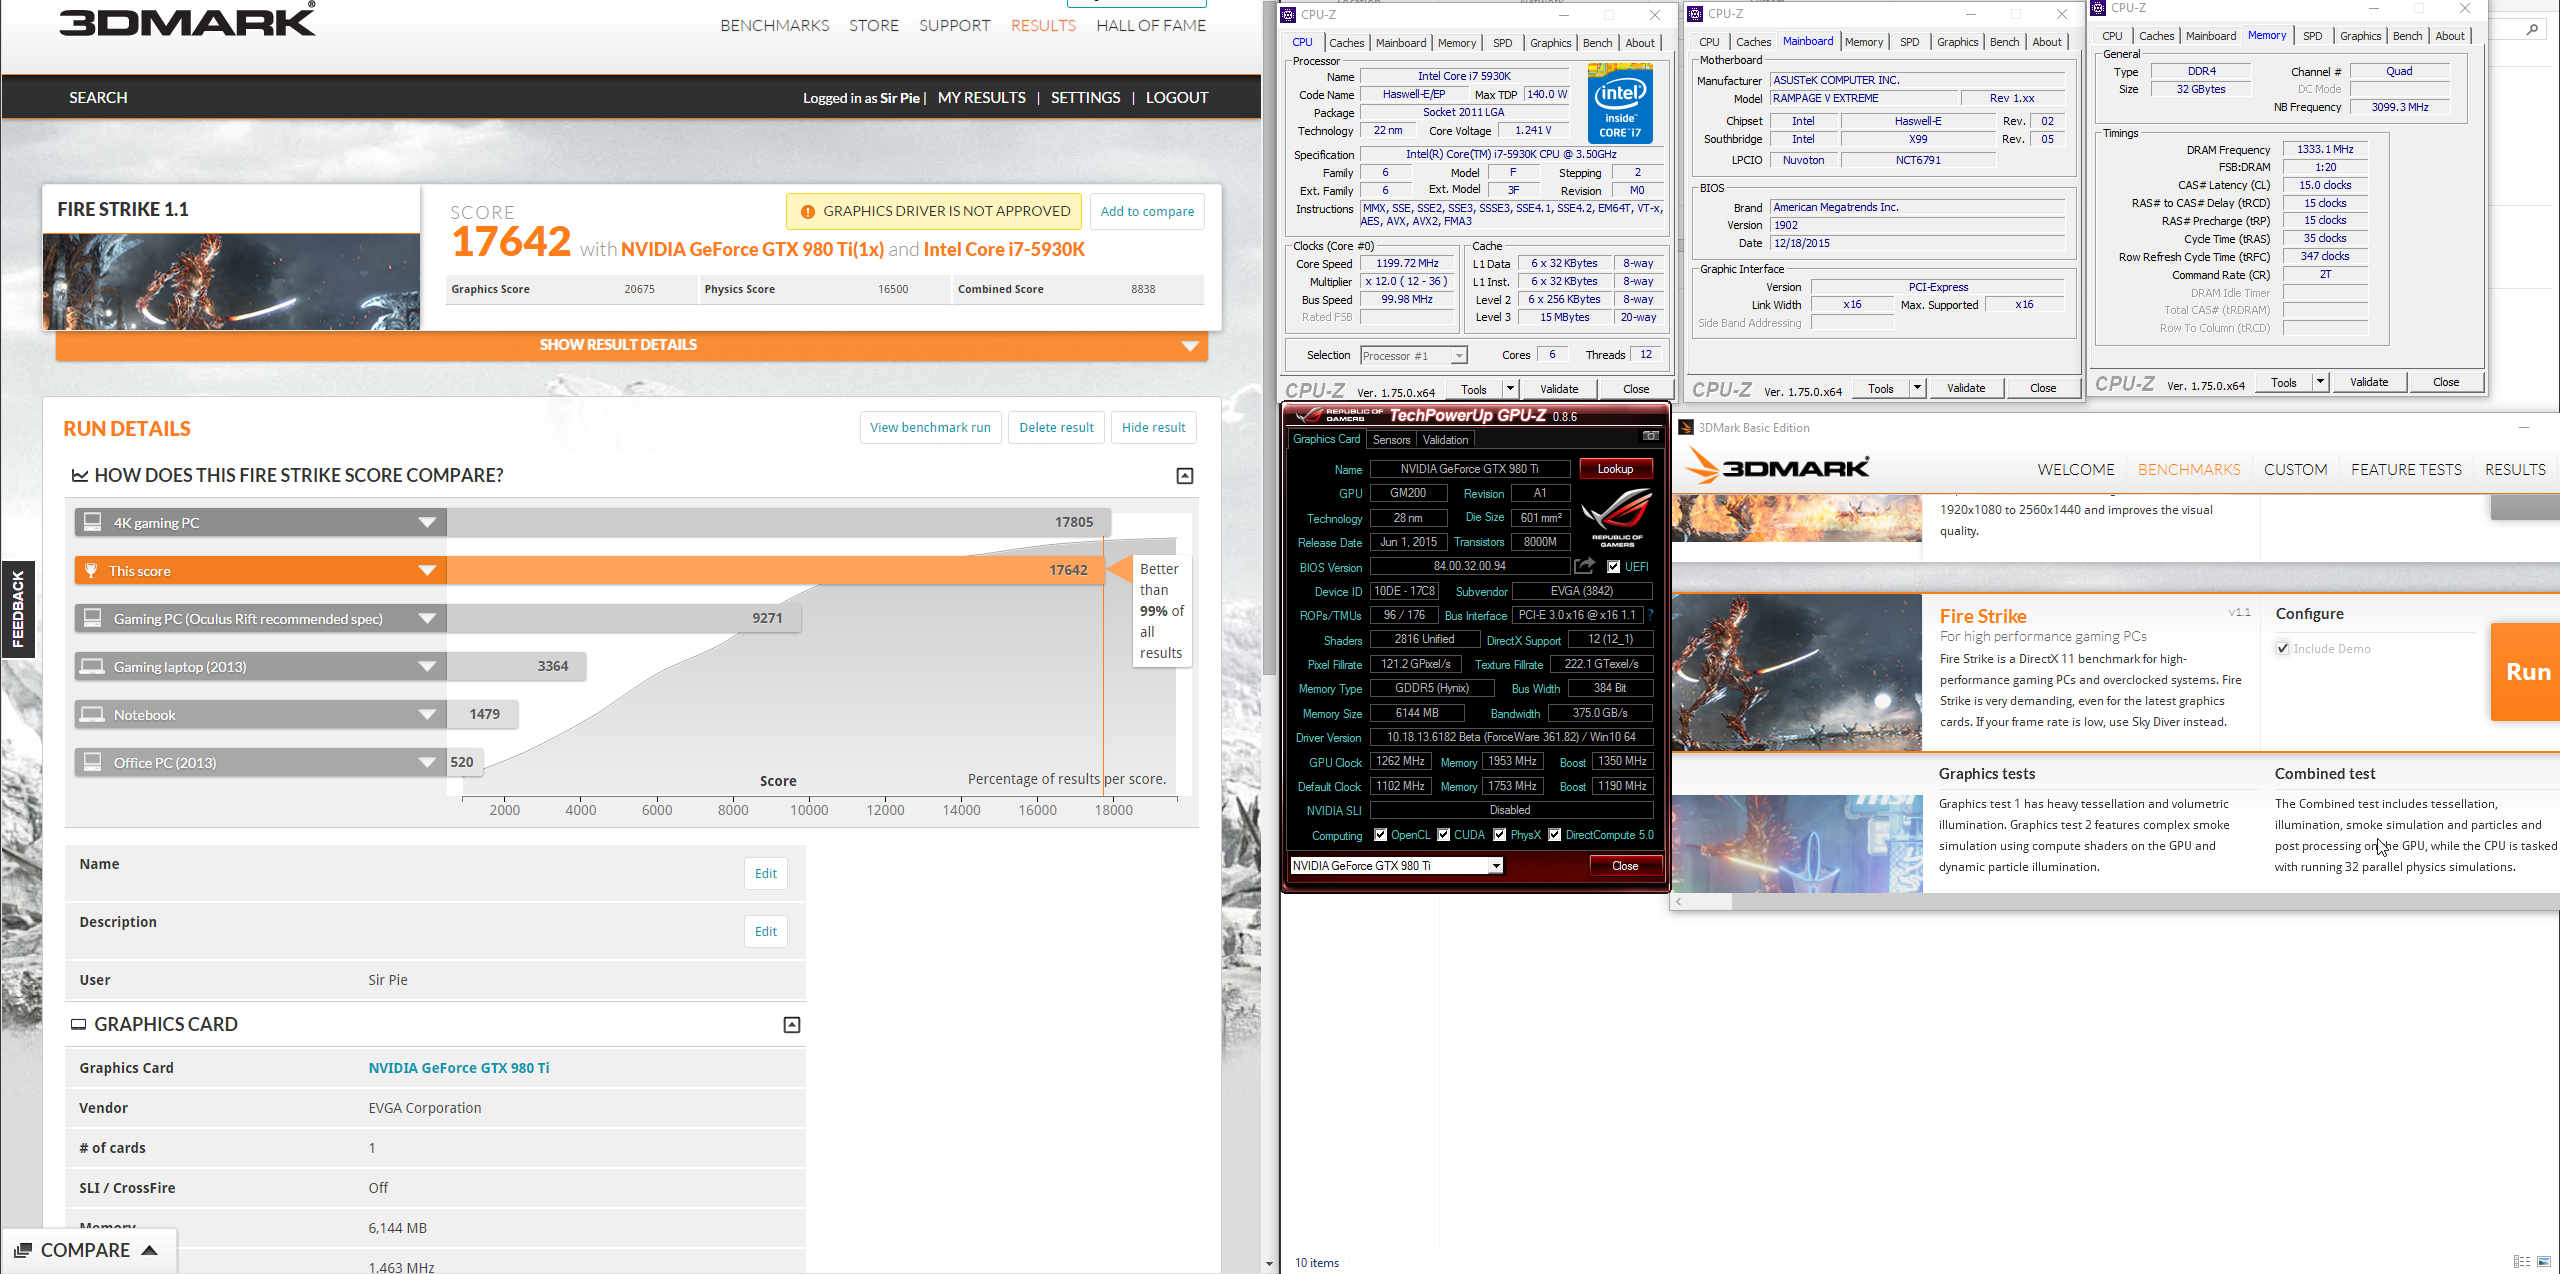Click the NVIDIA GeForce GTX 980 Ti link
The image size is (2560, 1274).
click(x=459, y=1068)
